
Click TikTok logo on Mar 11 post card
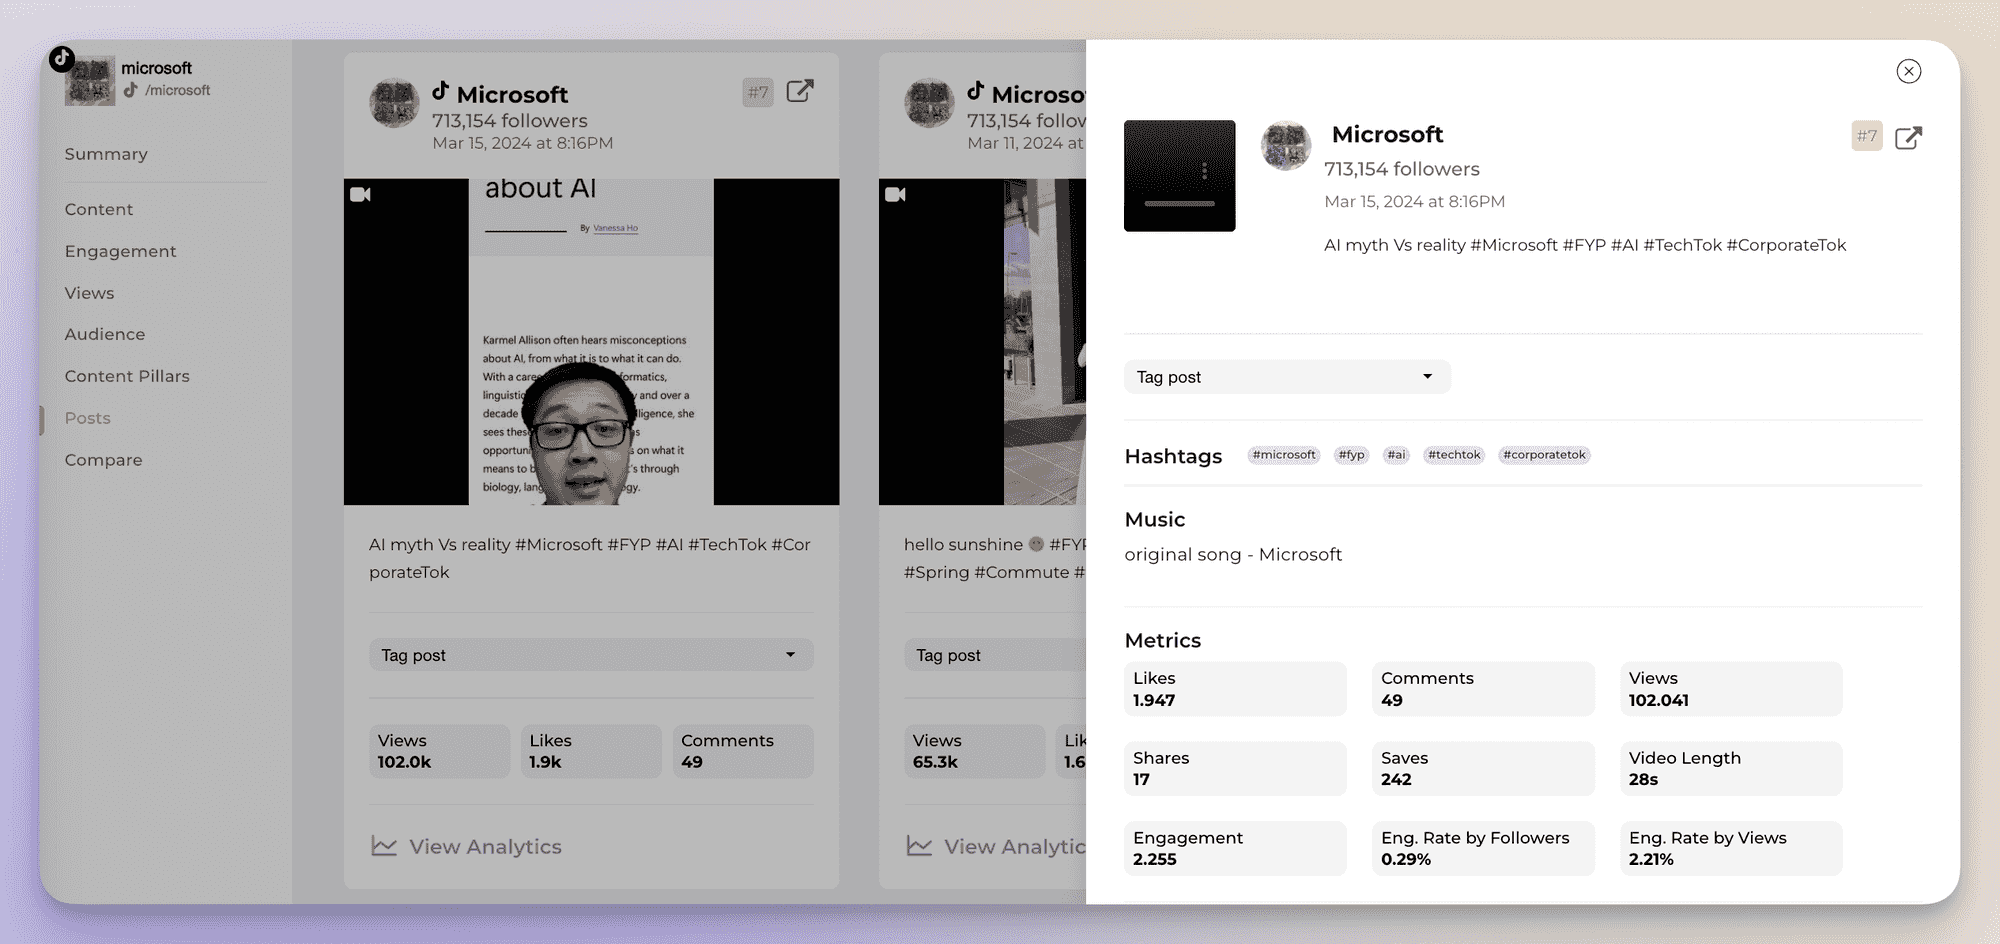pos(976,90)
